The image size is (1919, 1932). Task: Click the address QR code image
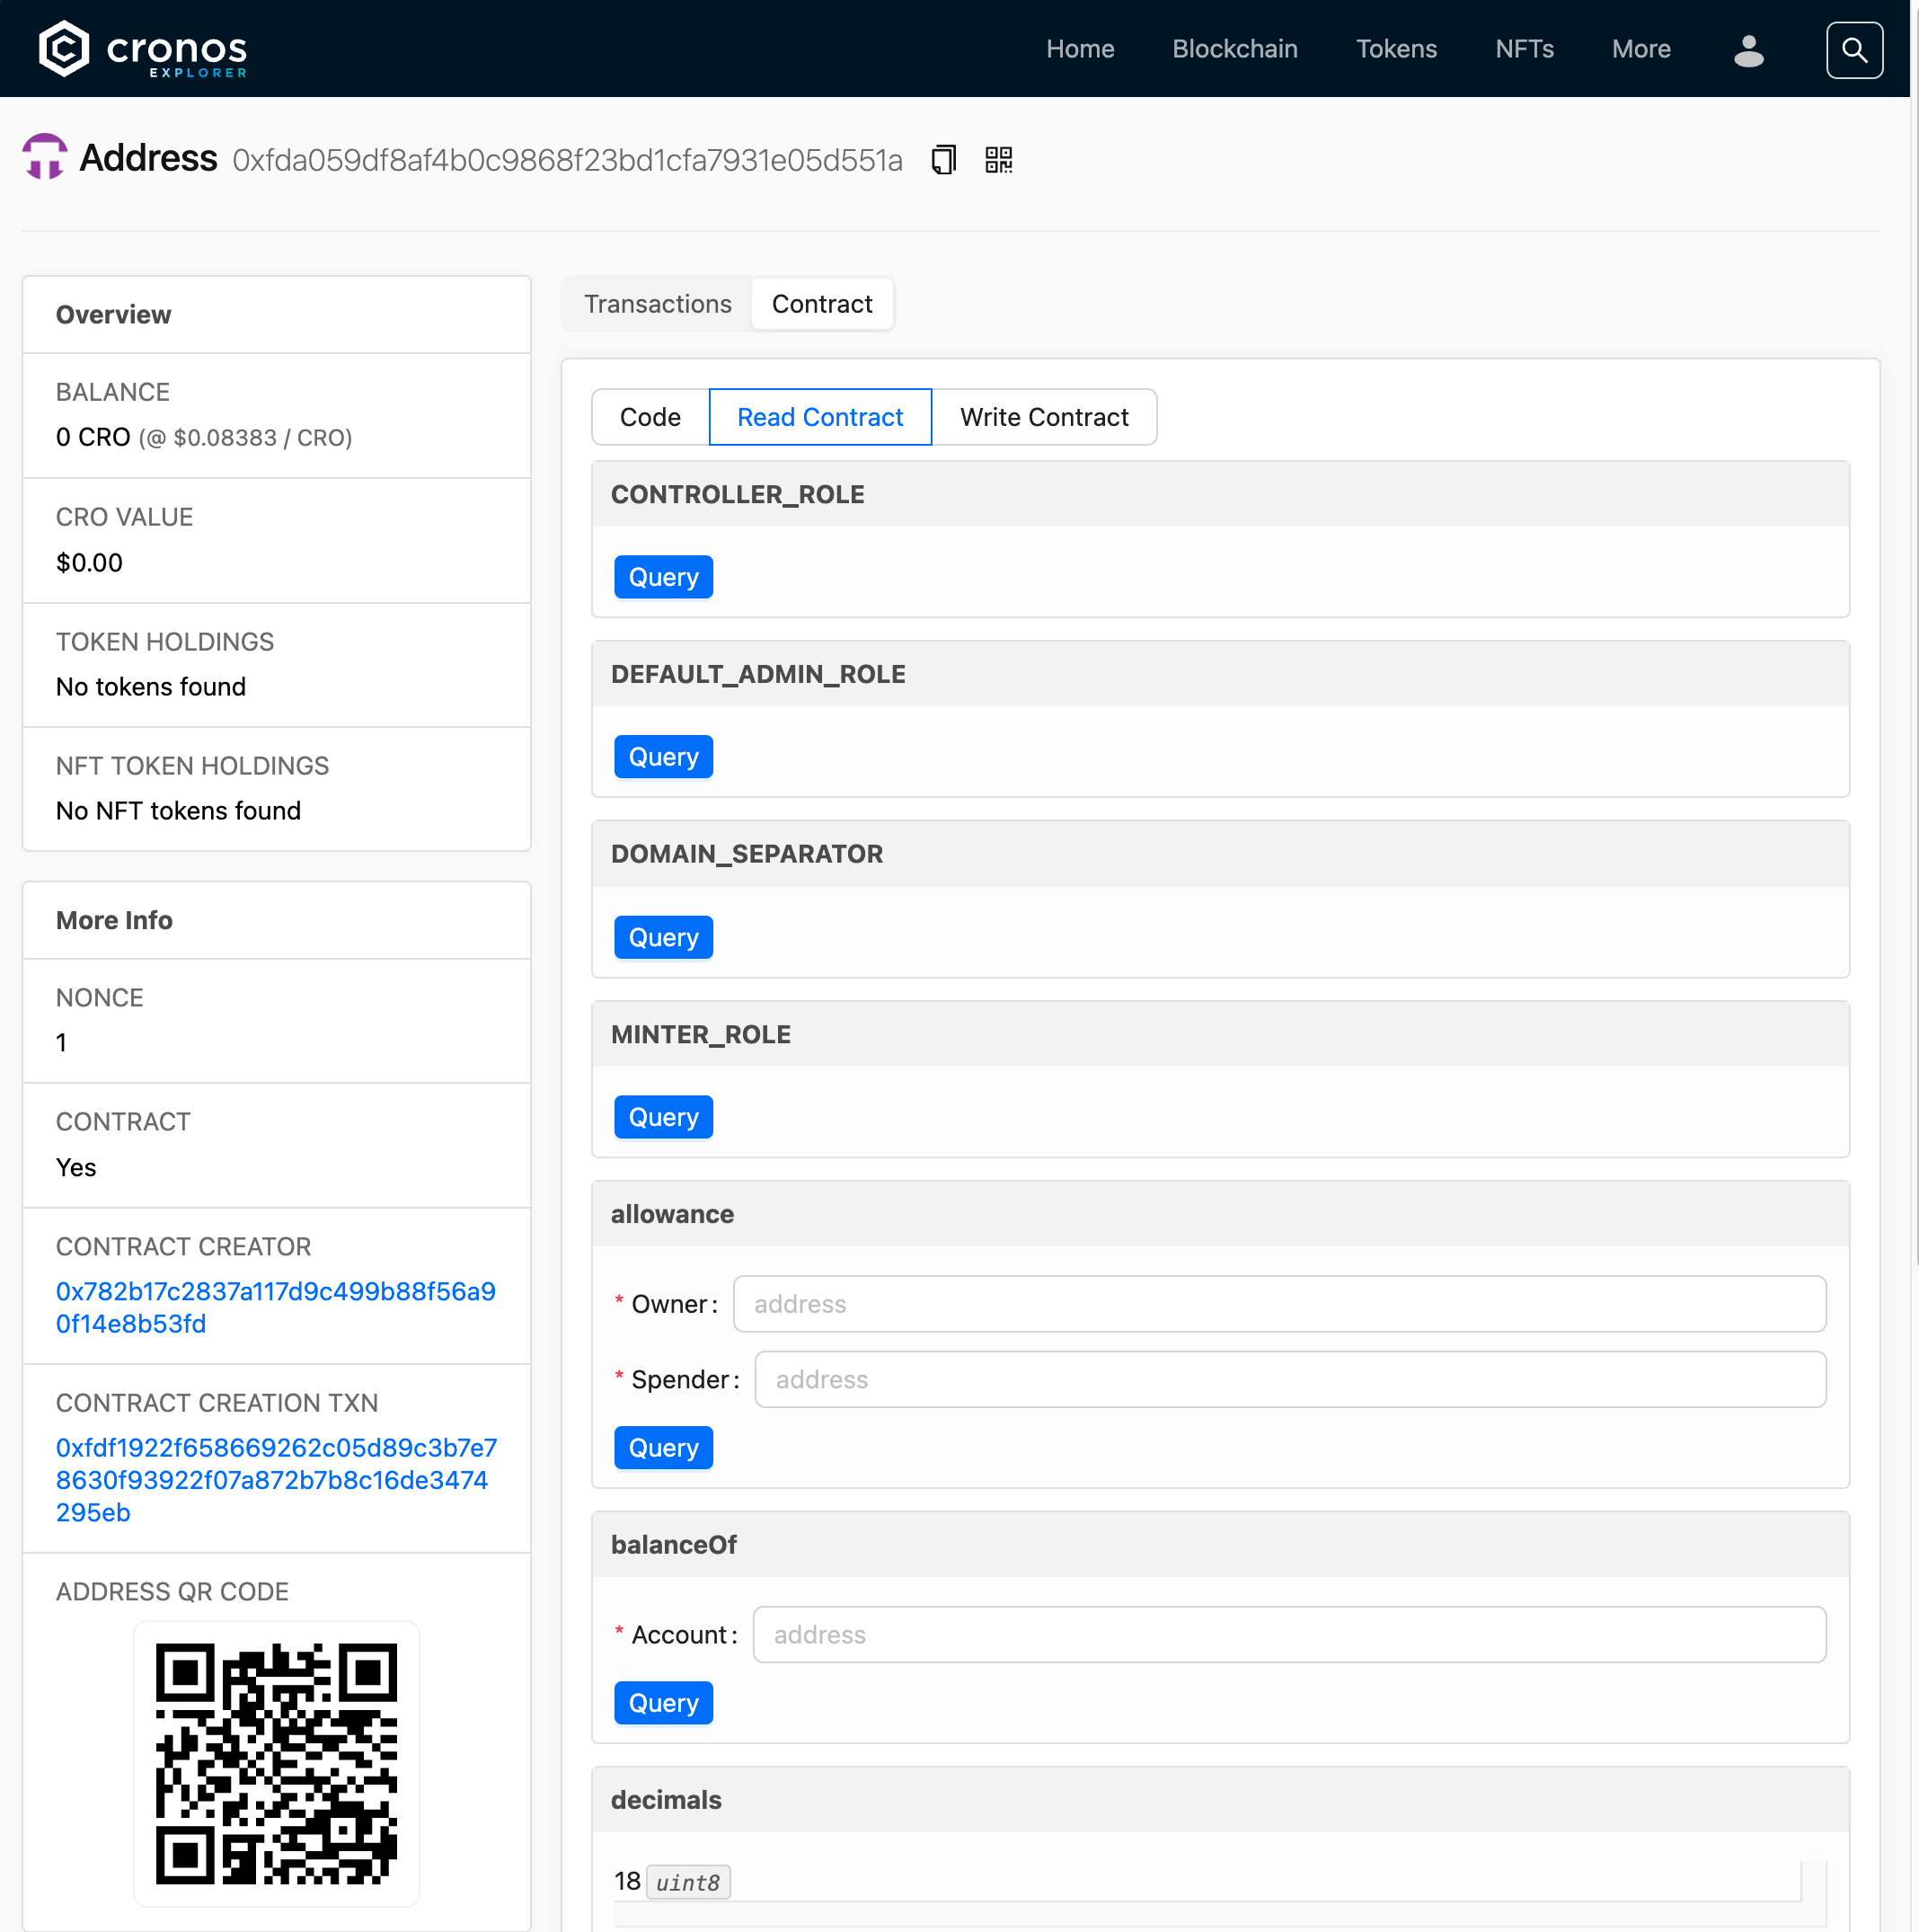click(x=276, y=1763)
